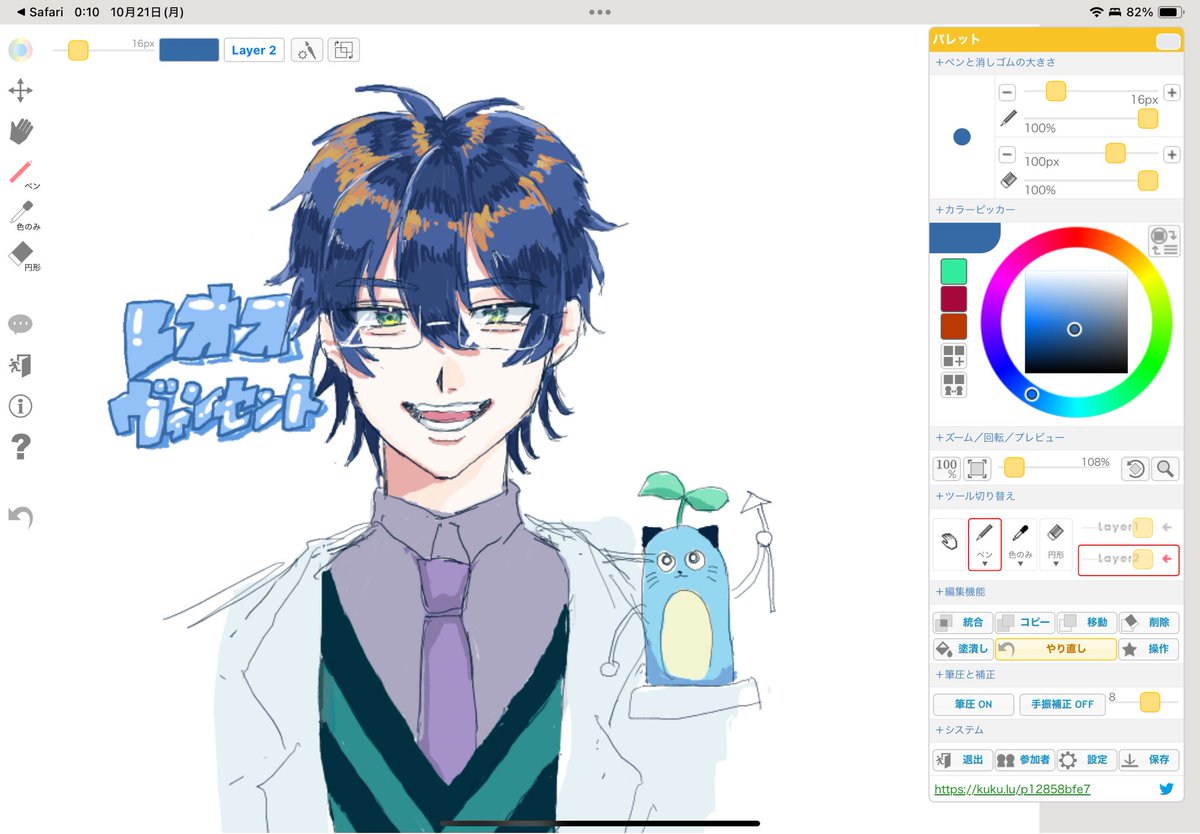This screenshot has height=834, width=1200.
Task: Click the コピー copy button
Action: coord(1024,622)
